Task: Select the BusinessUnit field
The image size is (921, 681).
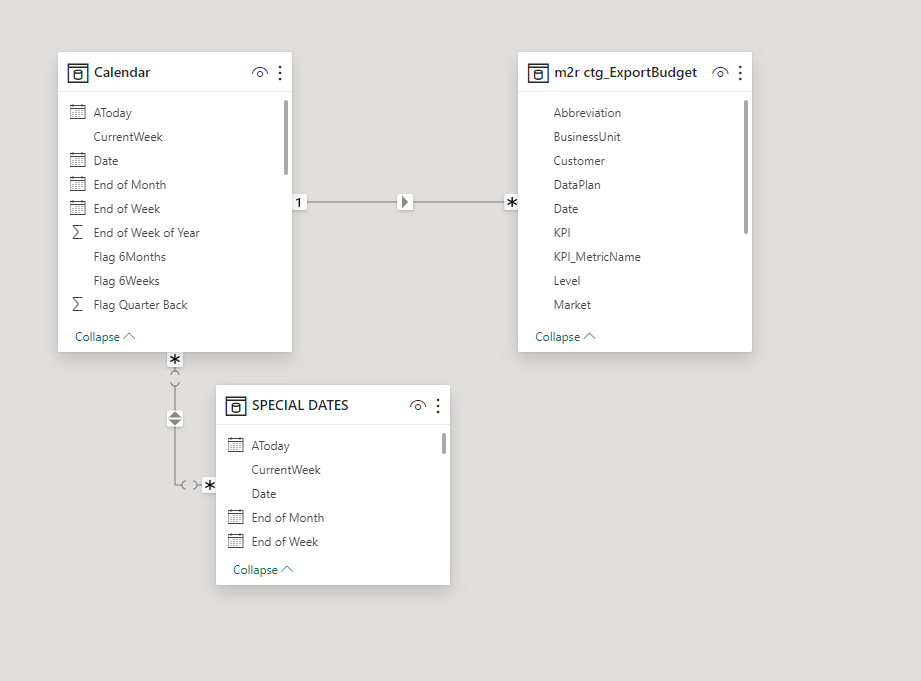Action: (587, 137)
